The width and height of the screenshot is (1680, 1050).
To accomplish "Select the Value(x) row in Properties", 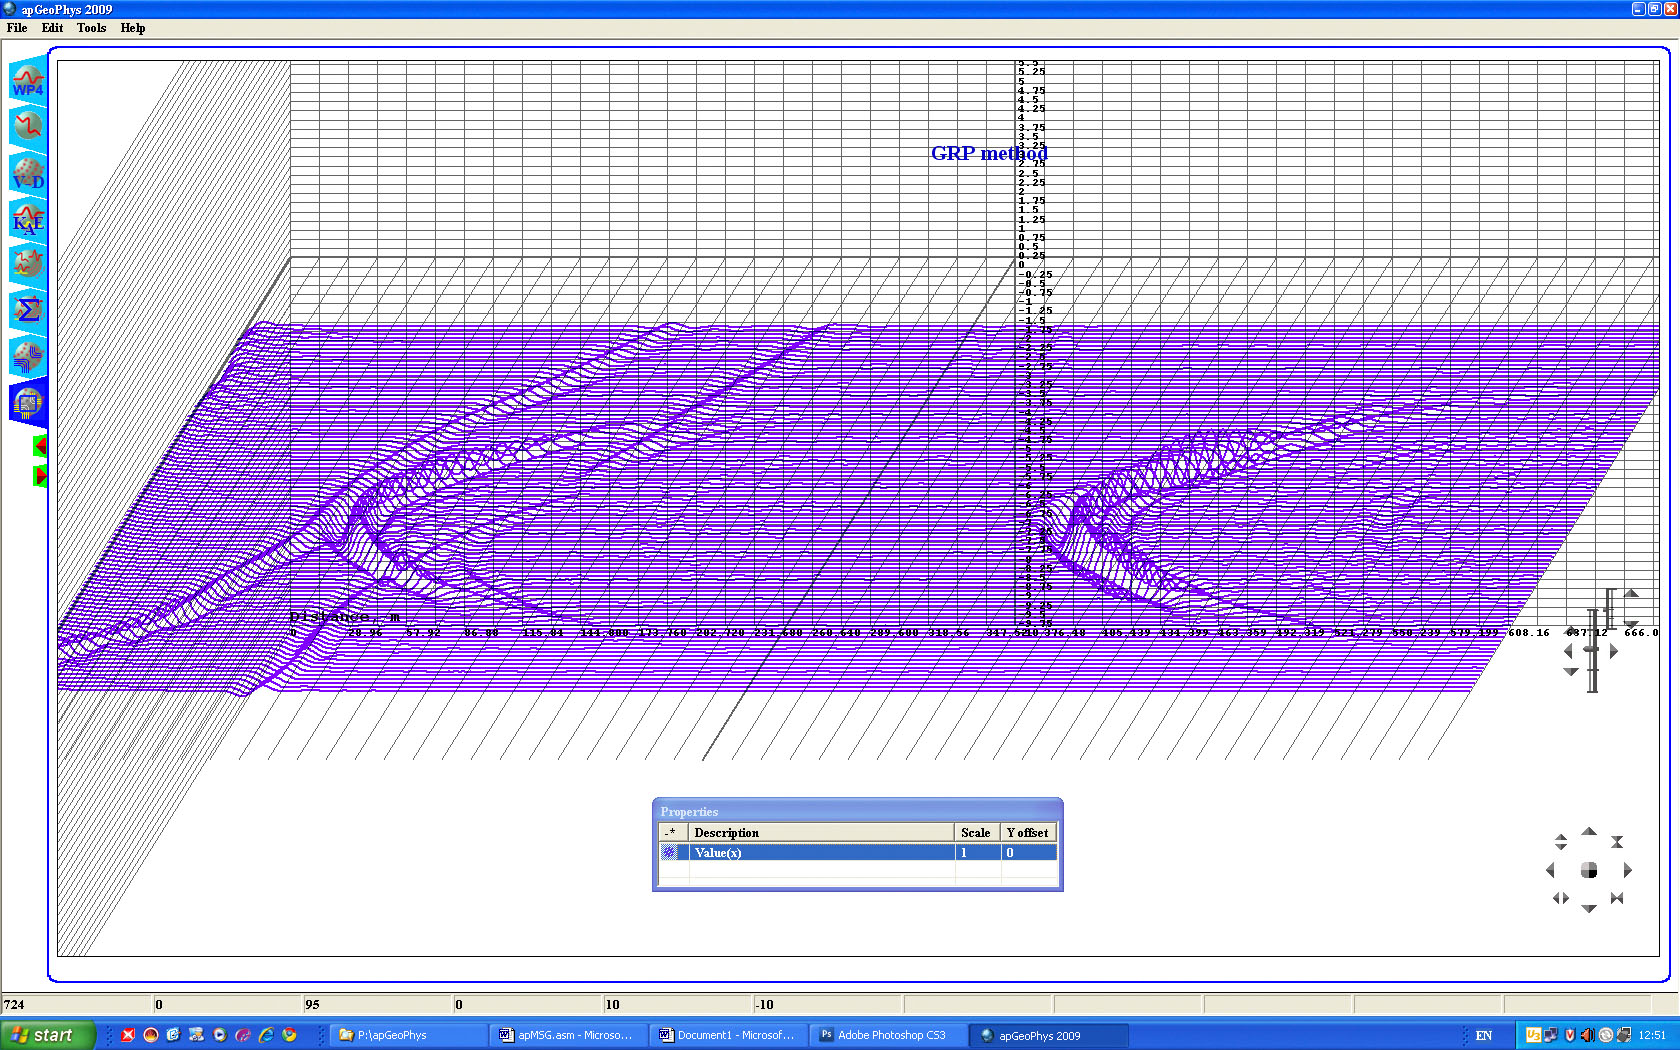I will click(x=820, y=853).
